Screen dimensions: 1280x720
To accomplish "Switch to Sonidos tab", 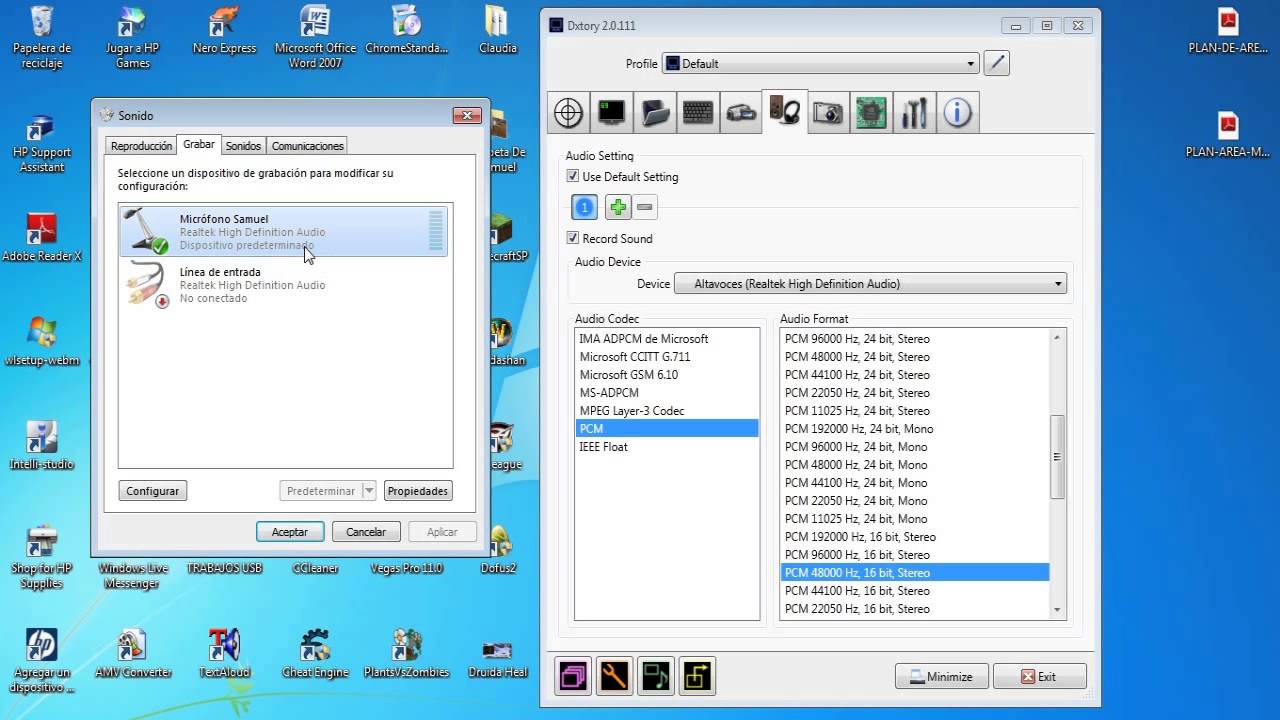I will click(x=243, y=146).
